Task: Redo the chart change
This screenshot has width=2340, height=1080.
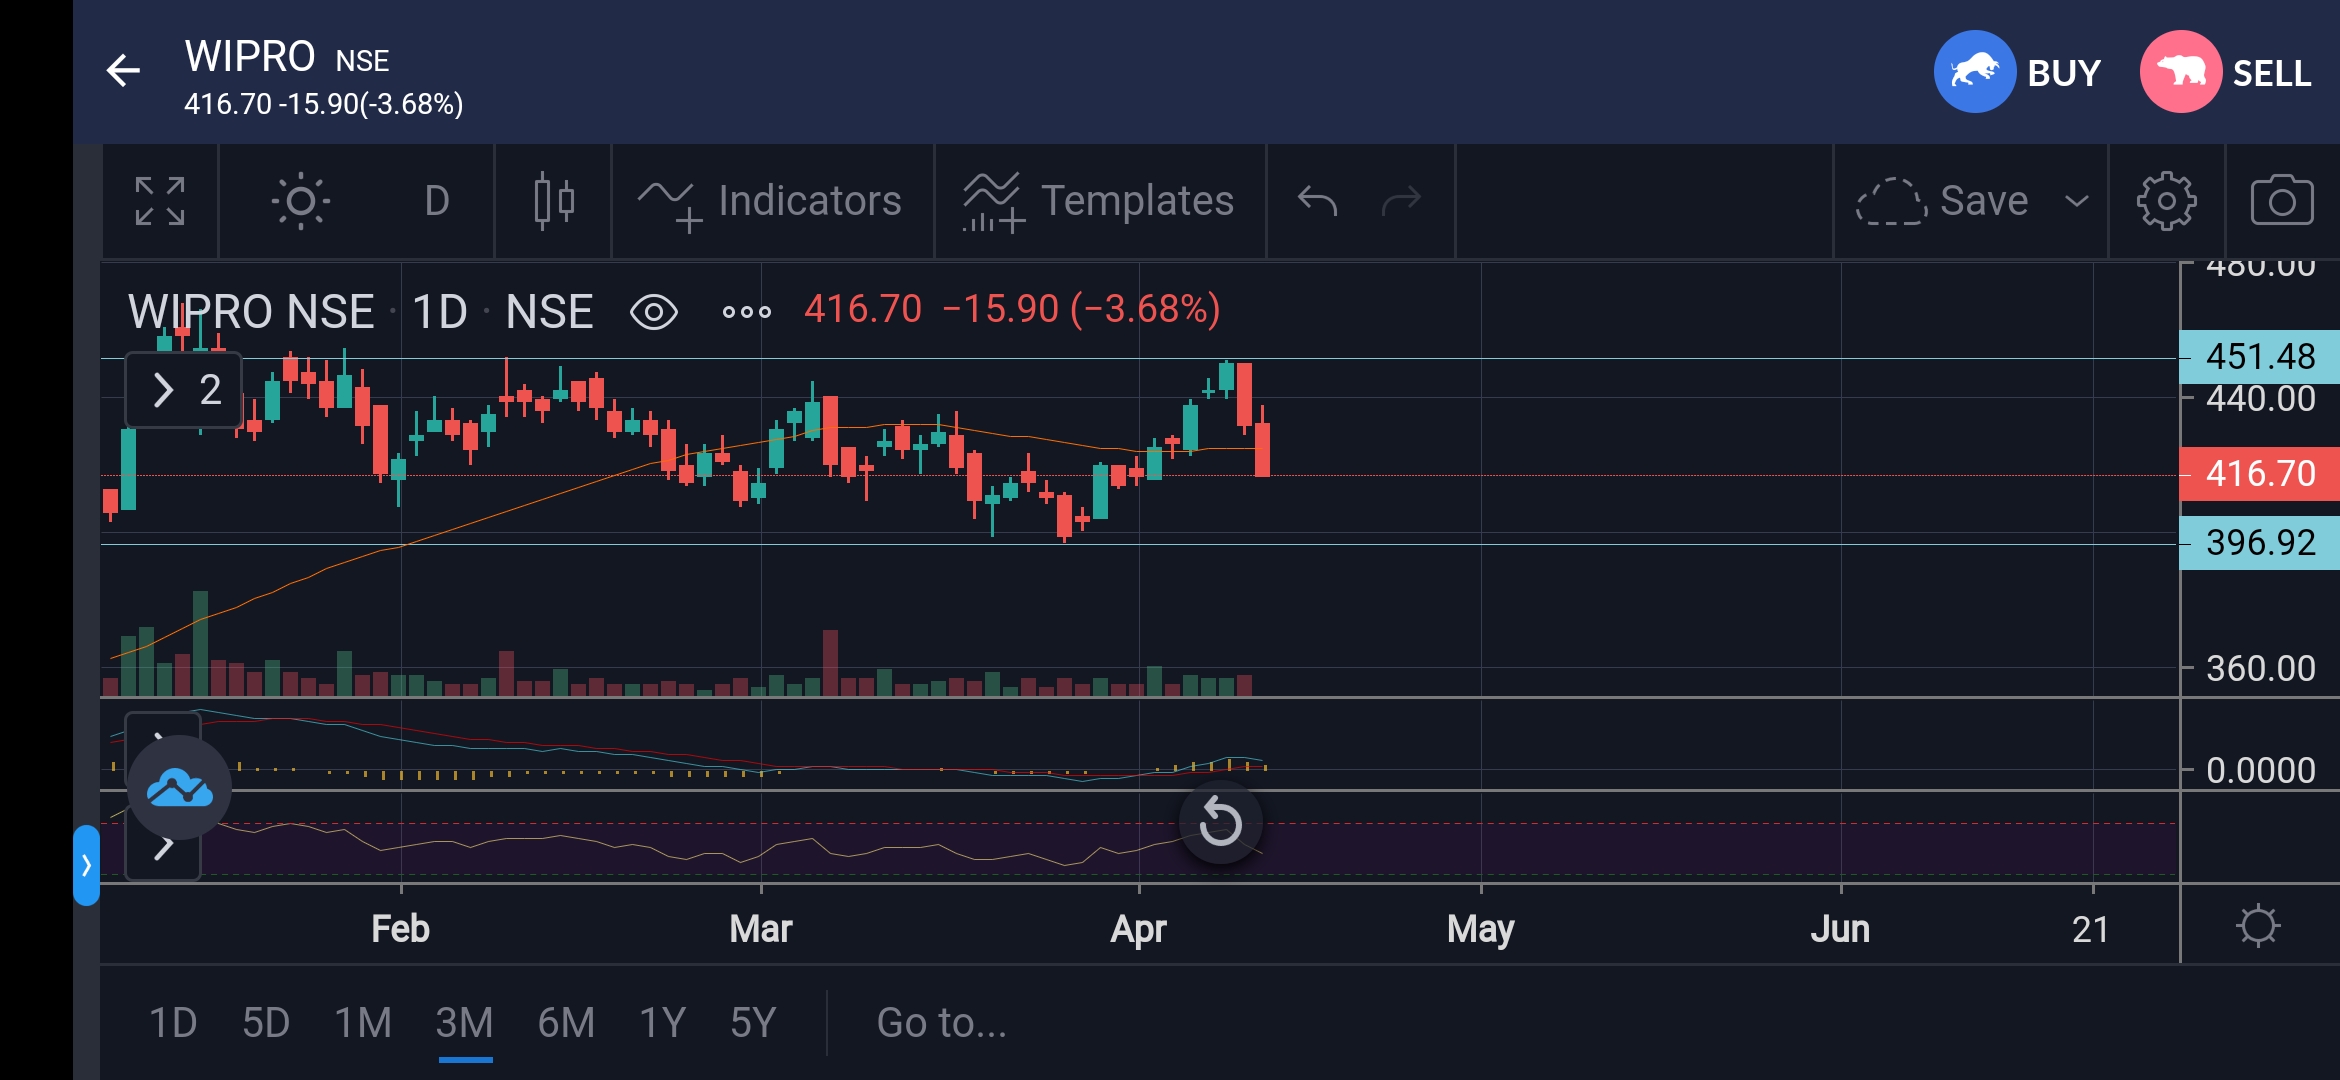Action: tap(1401, 201)
